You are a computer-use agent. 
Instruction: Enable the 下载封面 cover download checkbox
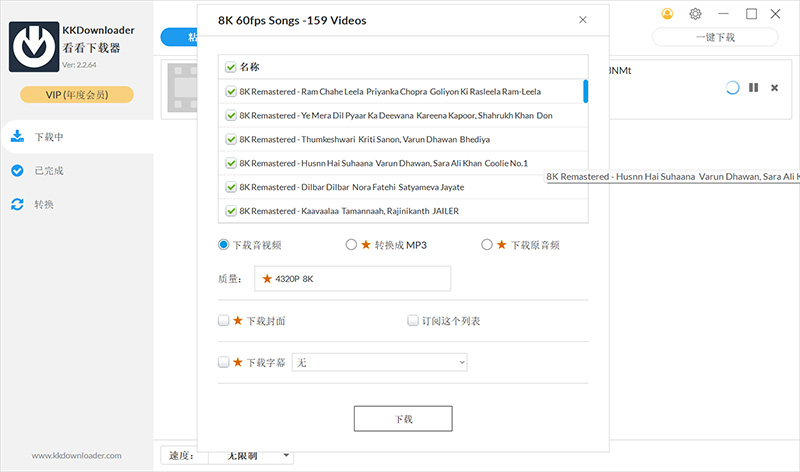coord(223,321)
